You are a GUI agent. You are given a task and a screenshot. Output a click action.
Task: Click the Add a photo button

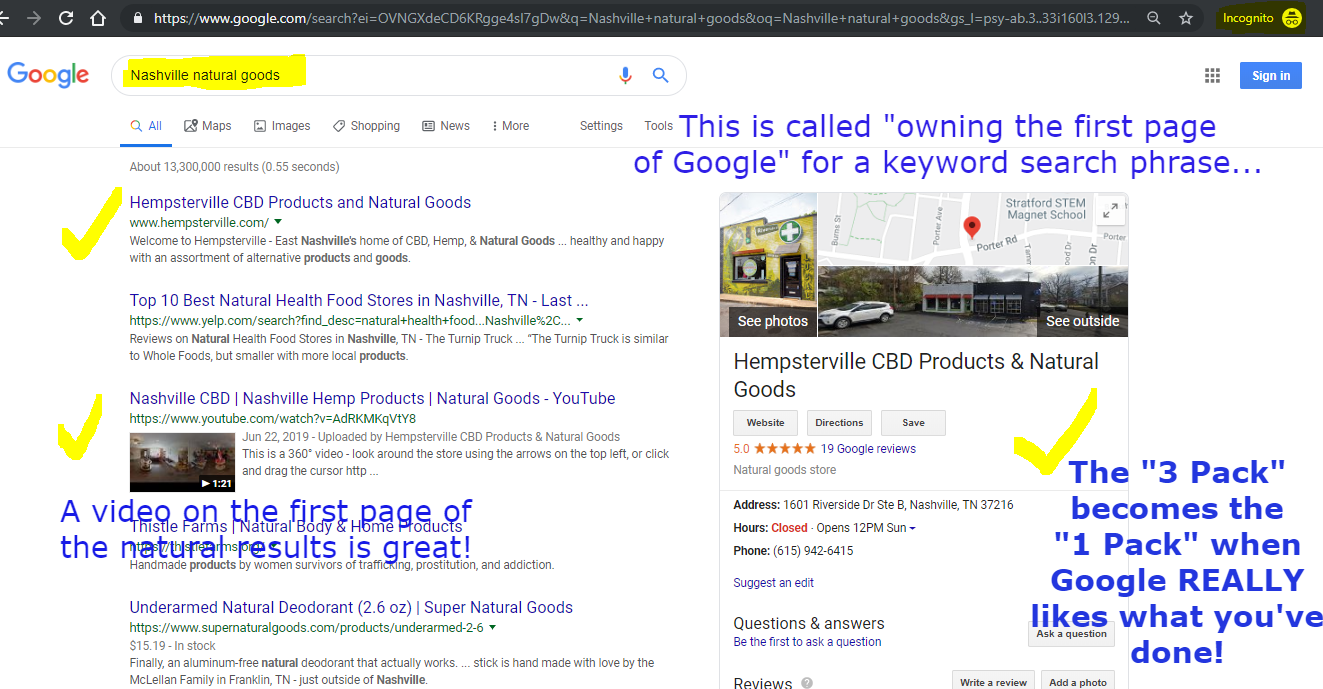click(1078, 681)
